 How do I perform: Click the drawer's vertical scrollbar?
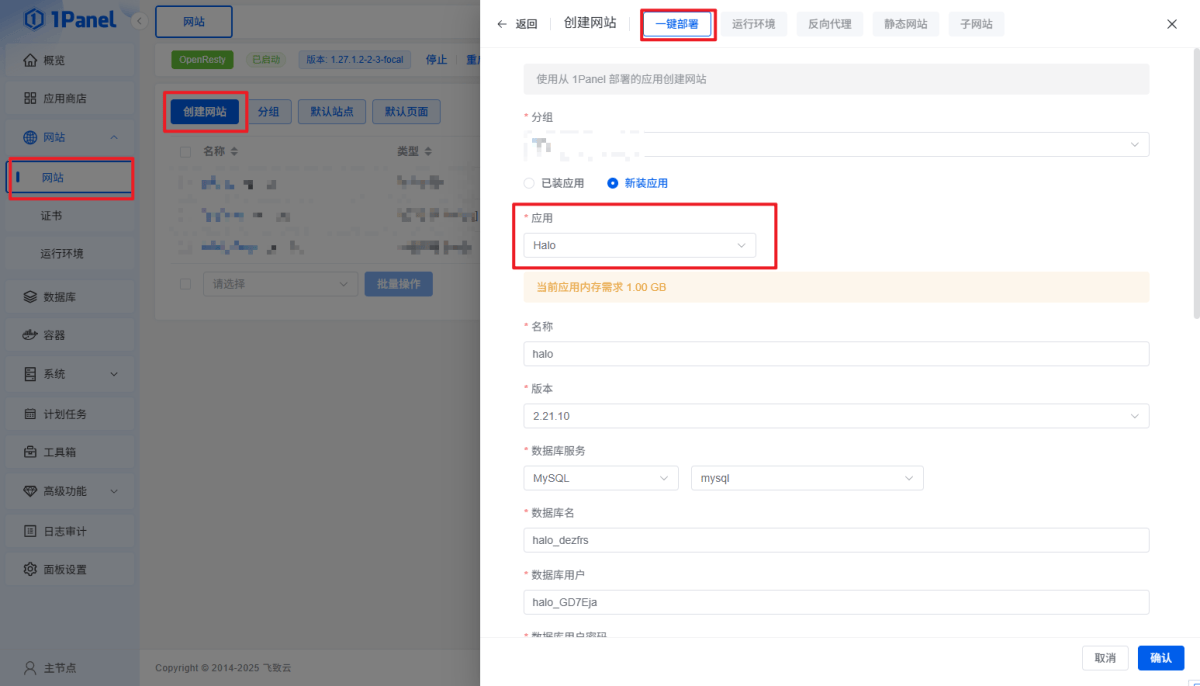pos(1196,180)
